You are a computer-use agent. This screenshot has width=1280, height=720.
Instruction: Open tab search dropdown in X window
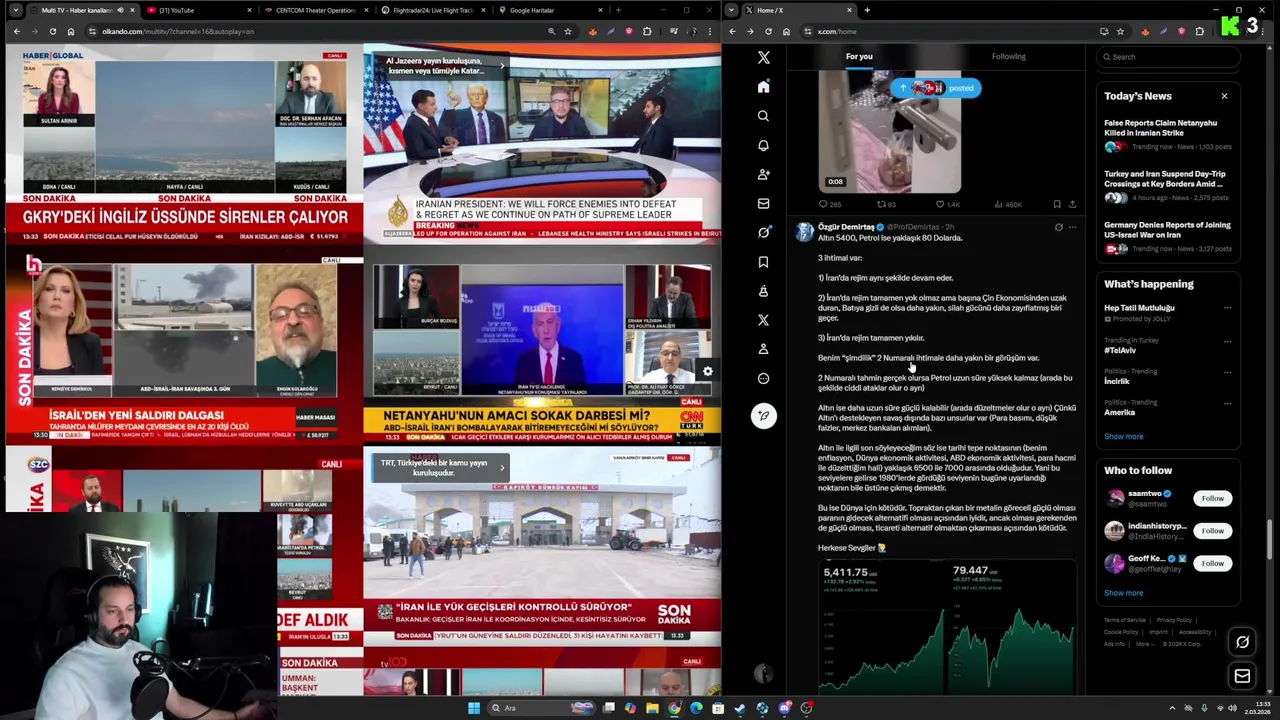point(732,10)
